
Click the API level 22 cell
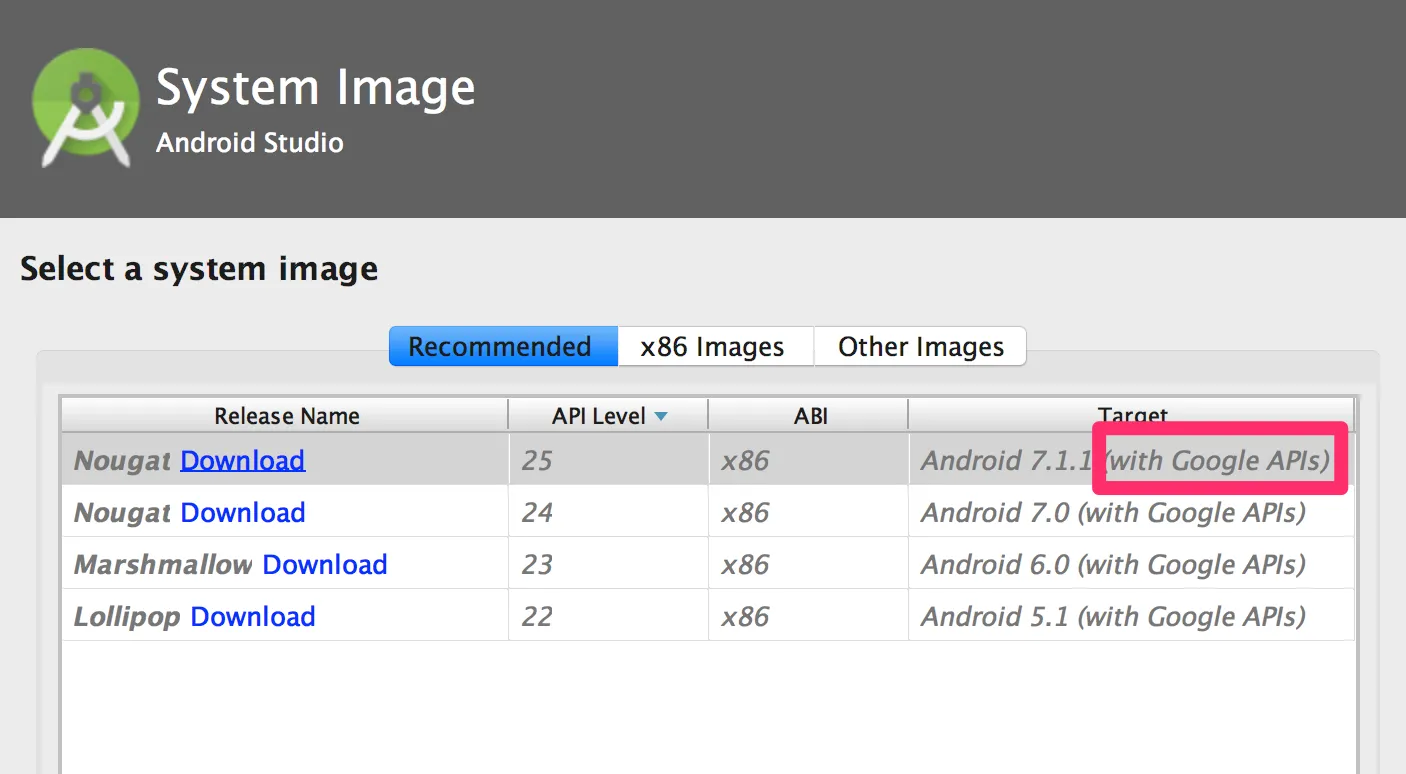608,616
